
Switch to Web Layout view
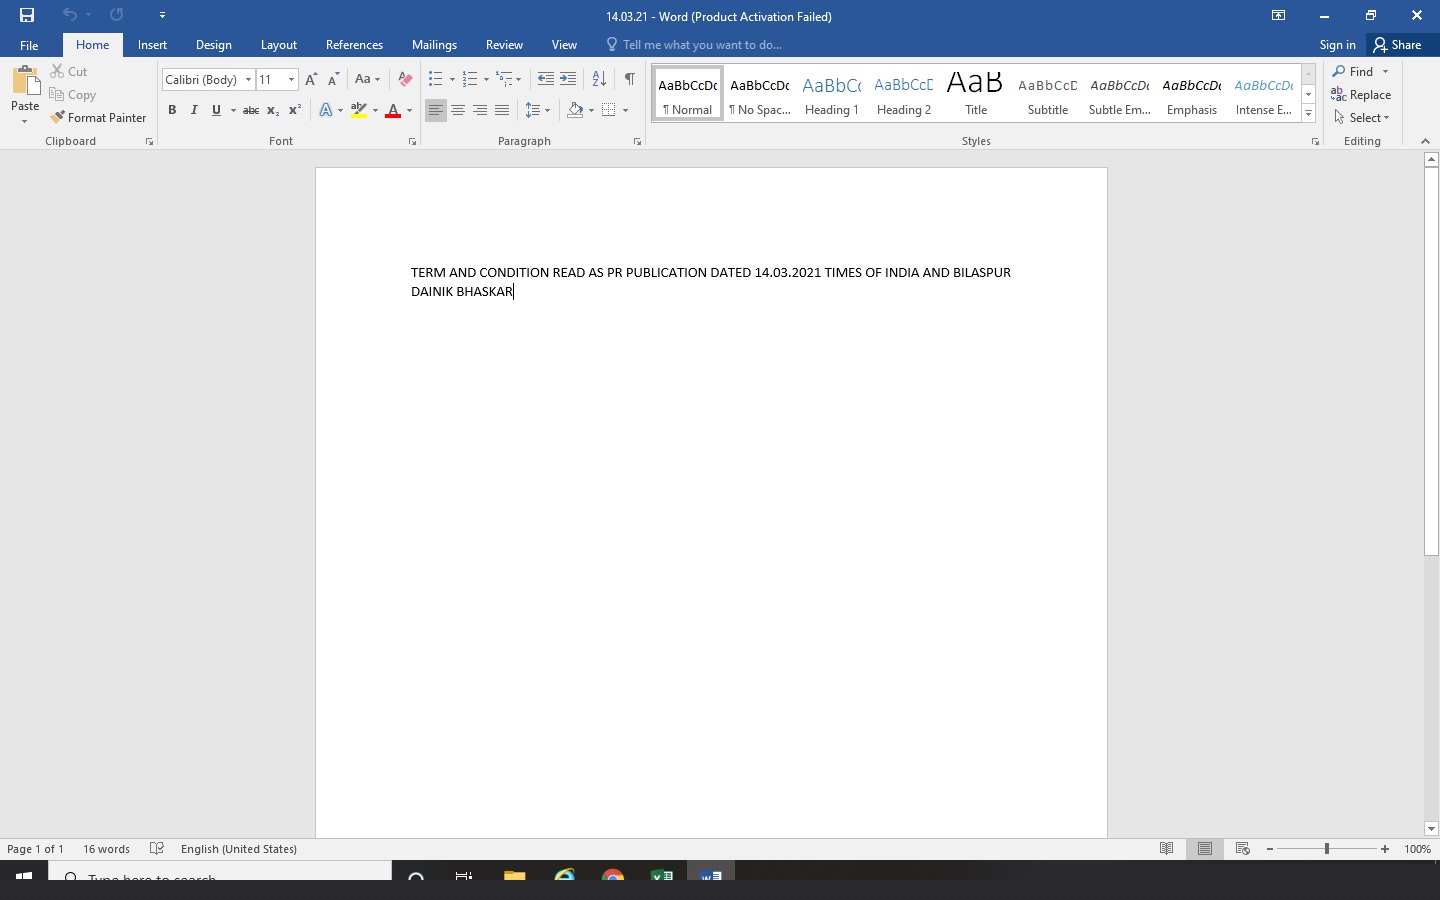click(1243, 849)
